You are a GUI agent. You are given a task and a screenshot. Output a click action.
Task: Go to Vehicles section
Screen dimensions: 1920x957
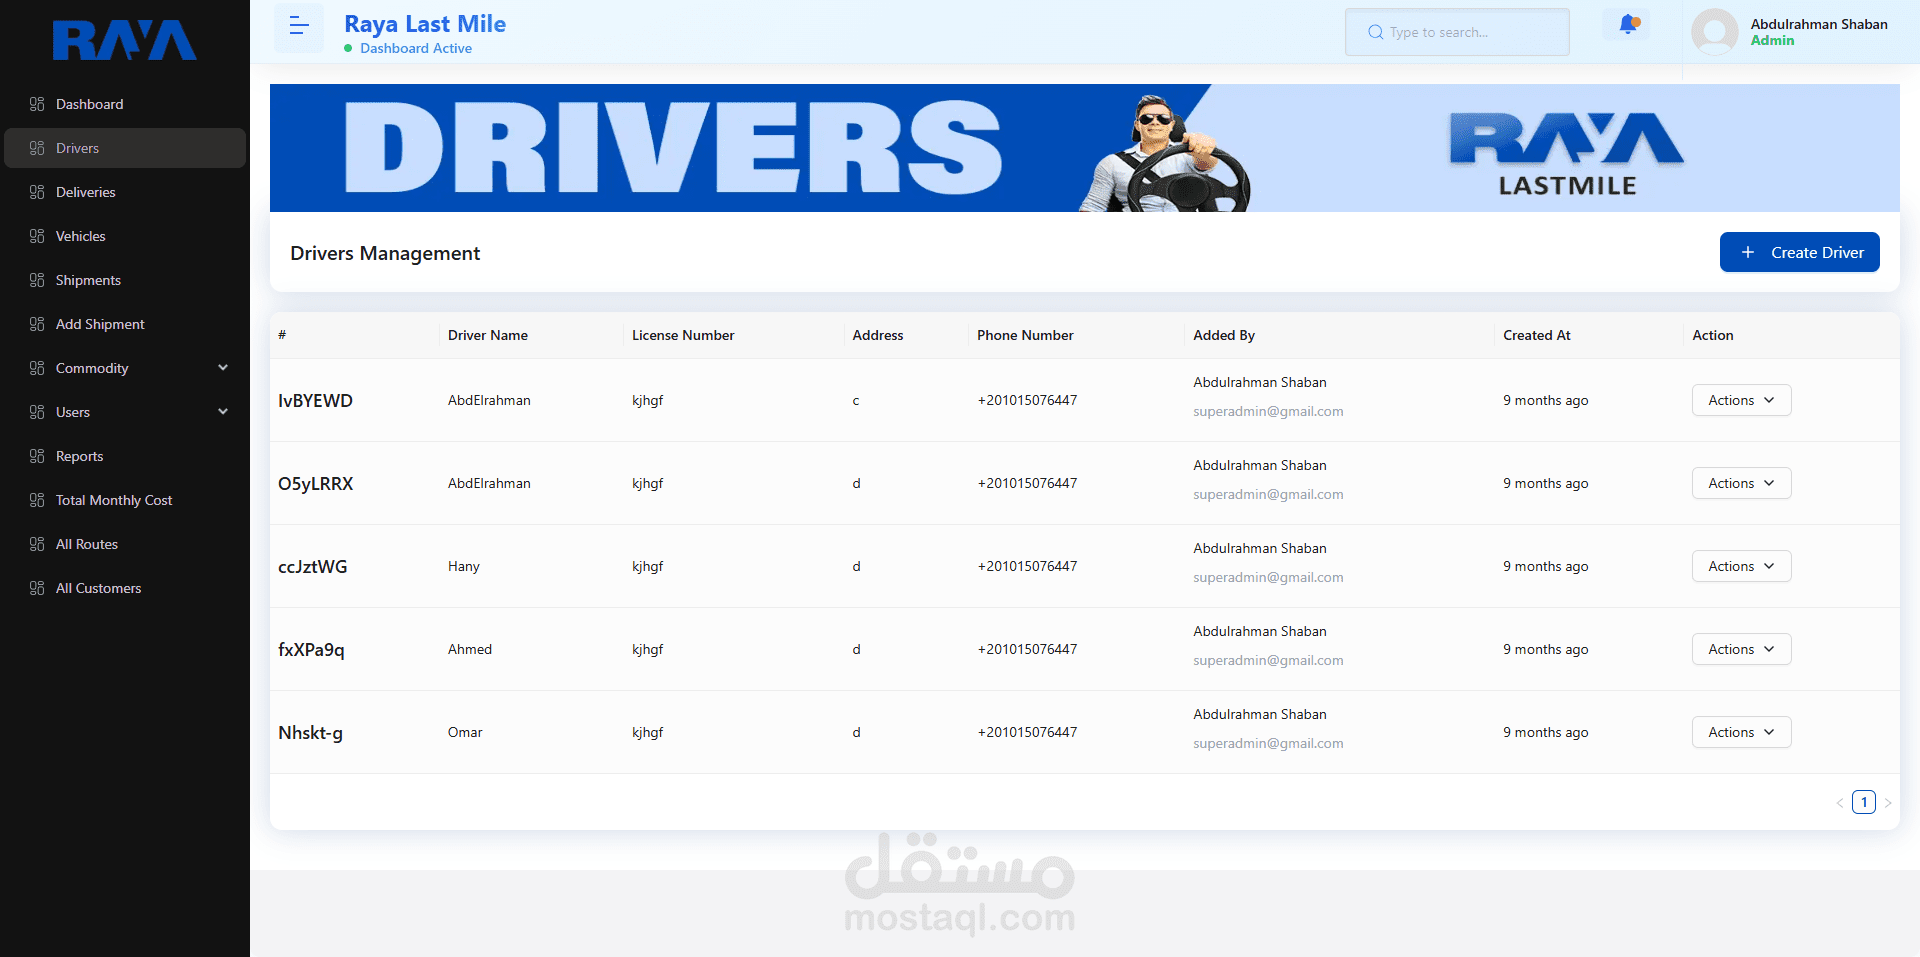pos(125,236)
